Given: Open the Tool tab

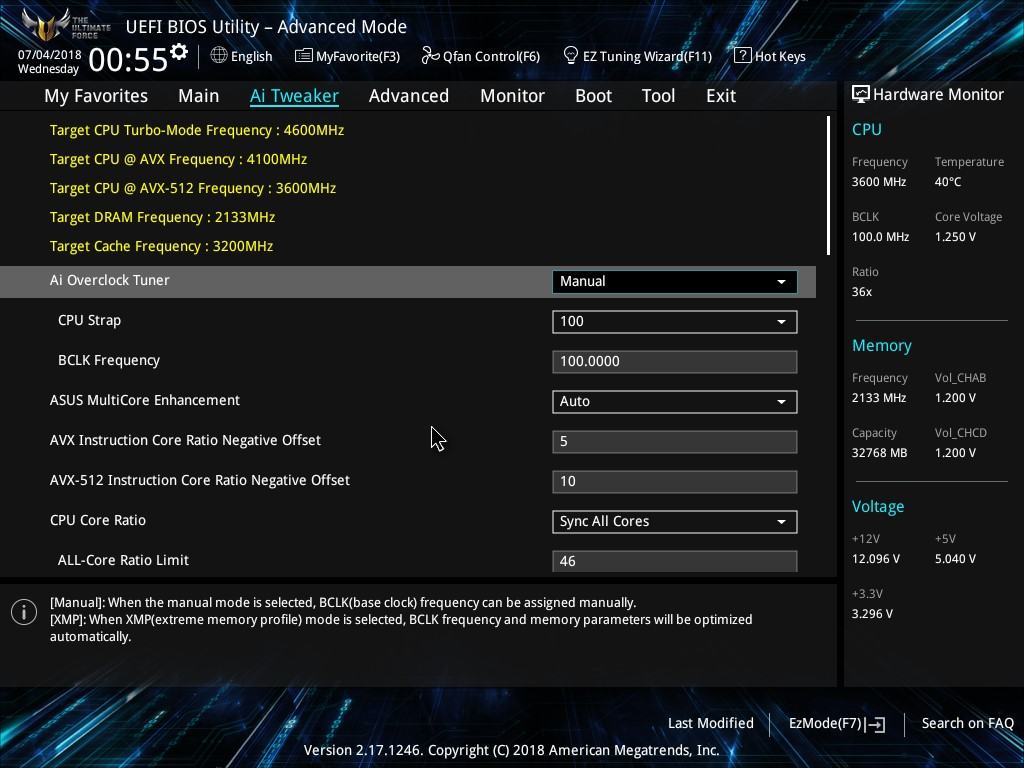Looking at the screenshot, I should [658, 96].
